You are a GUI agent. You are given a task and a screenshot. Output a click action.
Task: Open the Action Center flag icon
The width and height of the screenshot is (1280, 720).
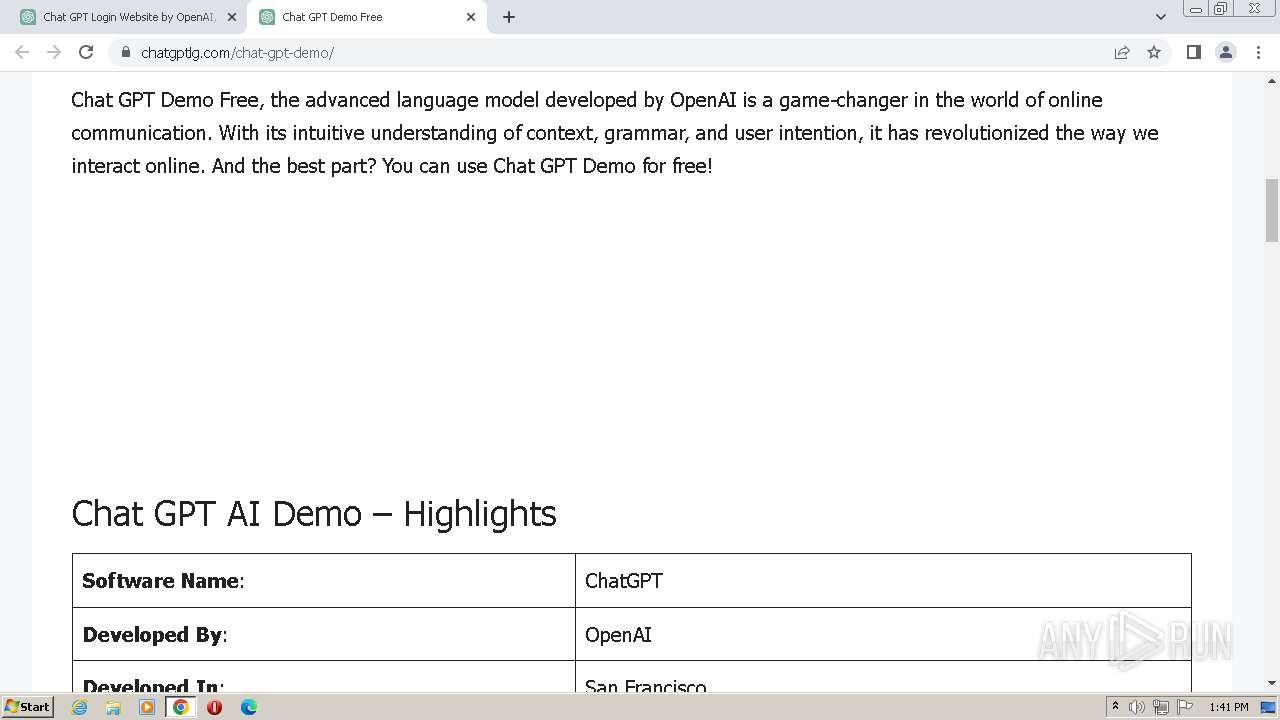tap(1185, 707)
